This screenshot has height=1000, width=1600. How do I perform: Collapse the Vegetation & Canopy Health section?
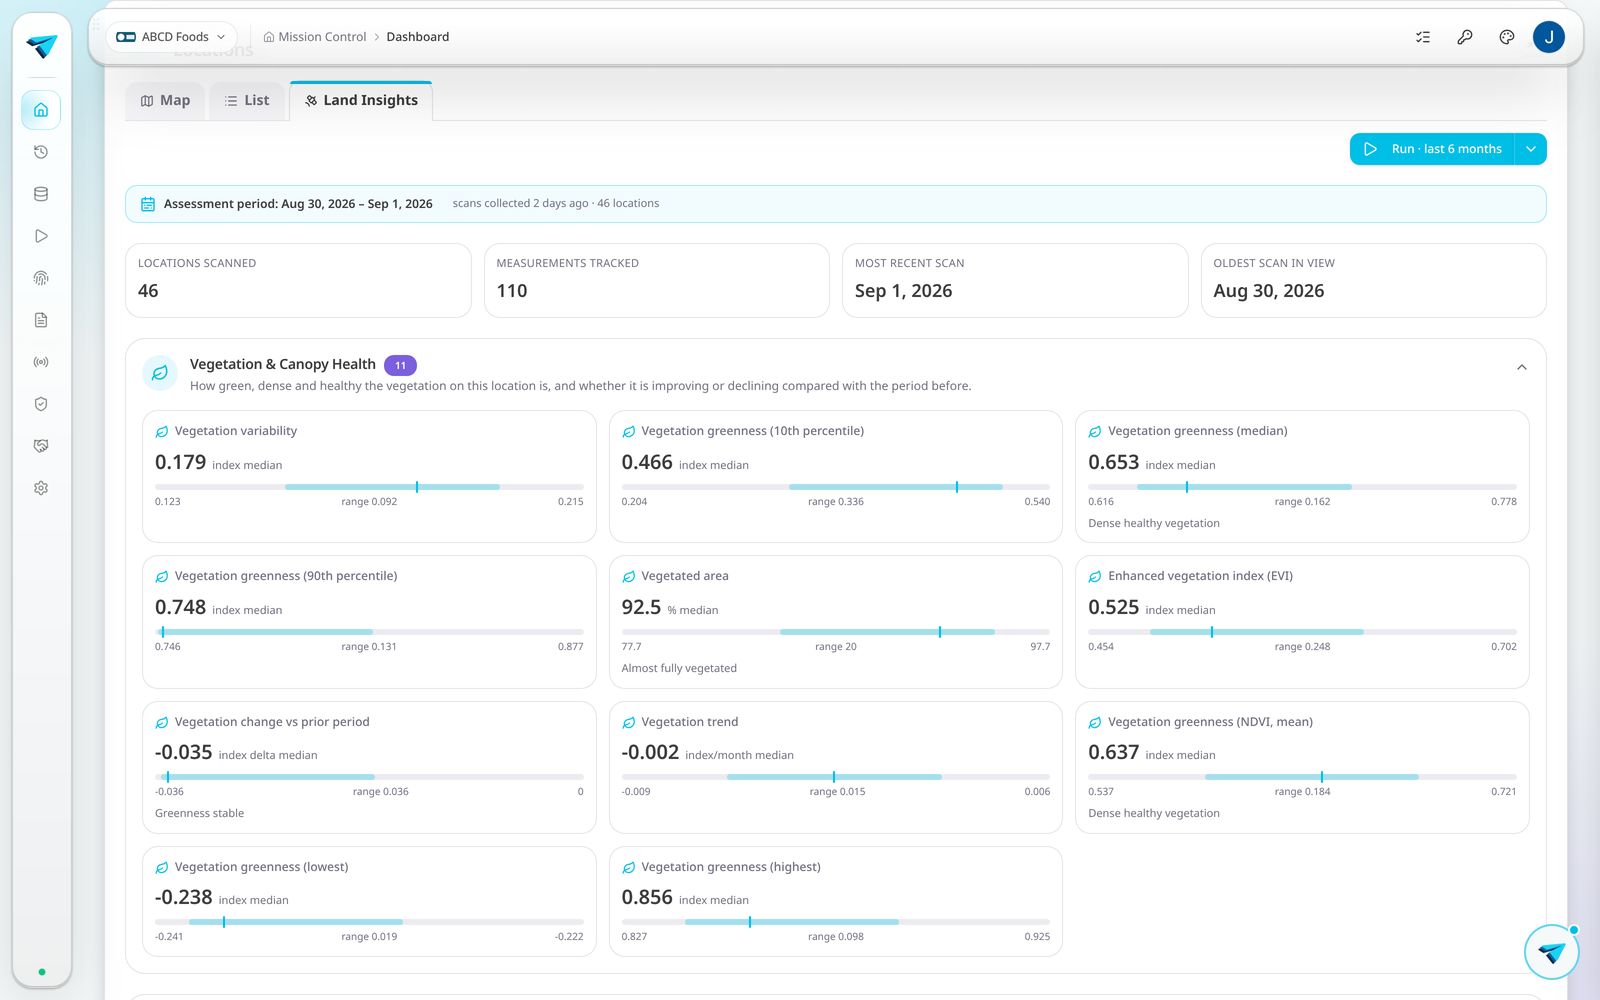click(1522, 367)
